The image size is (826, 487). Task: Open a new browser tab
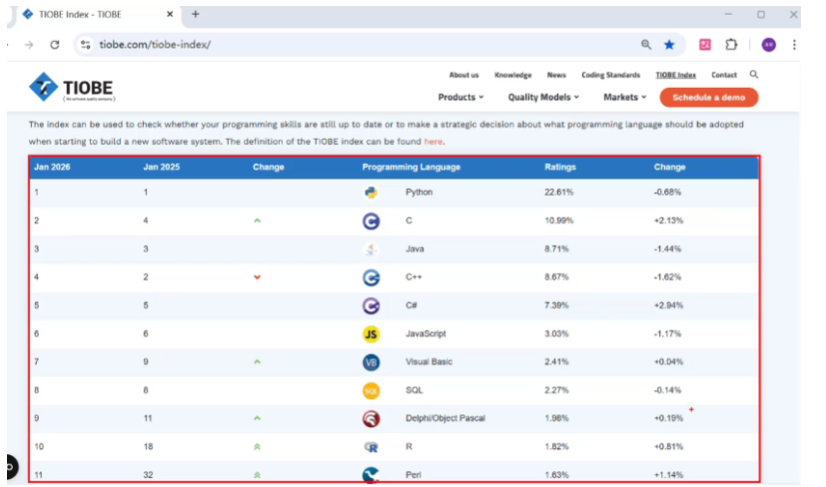point(195,14)
